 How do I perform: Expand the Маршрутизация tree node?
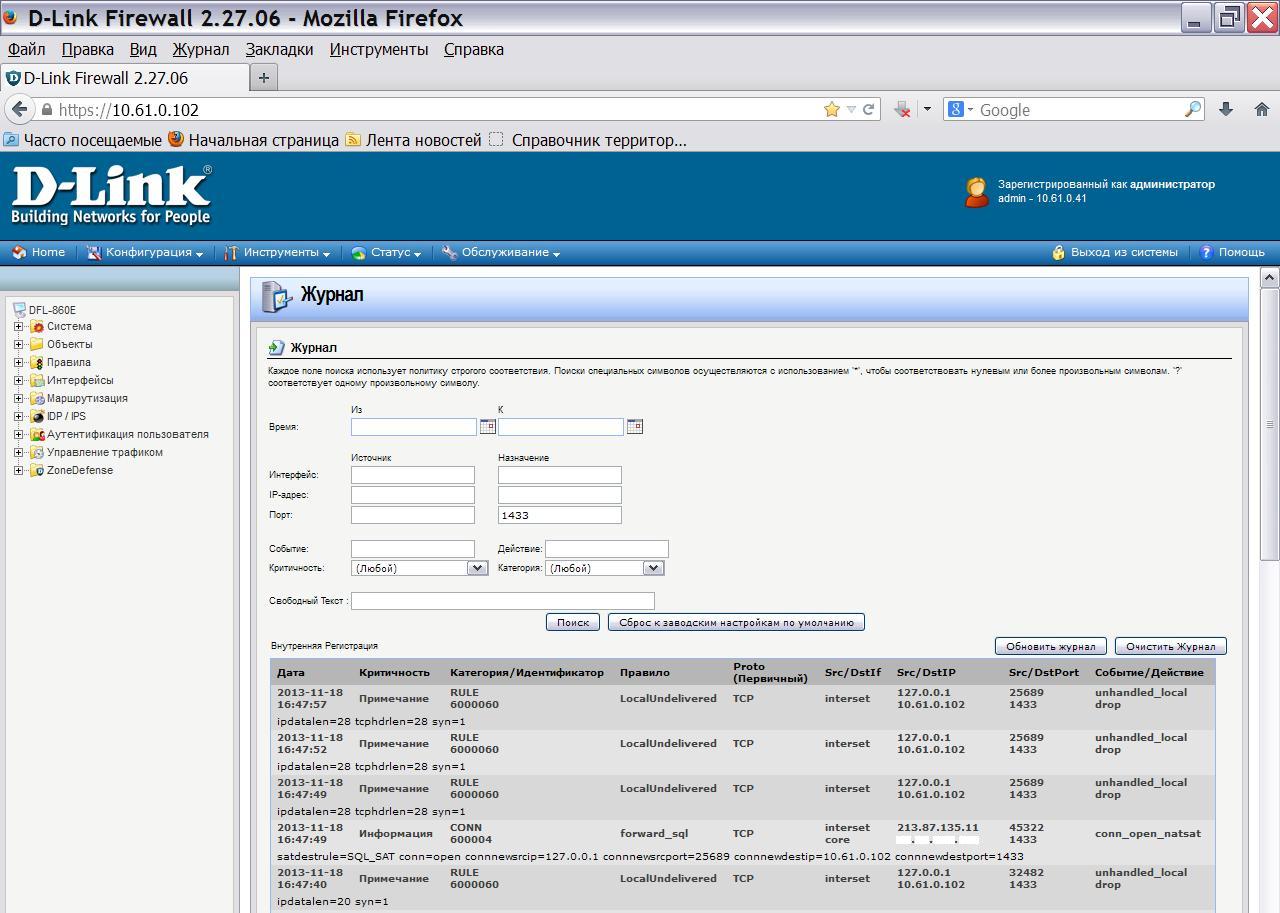[18, 399]
